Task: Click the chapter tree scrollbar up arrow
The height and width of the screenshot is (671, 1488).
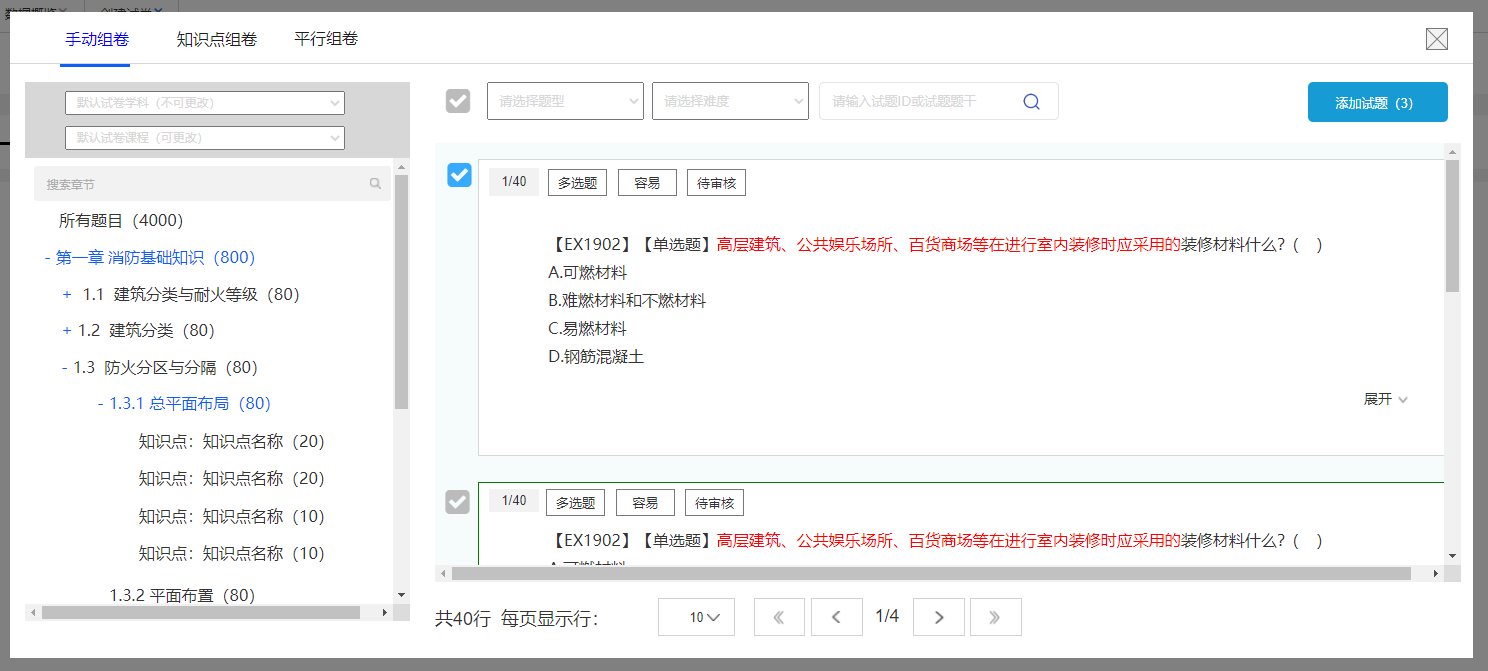Action: (402, 167)
